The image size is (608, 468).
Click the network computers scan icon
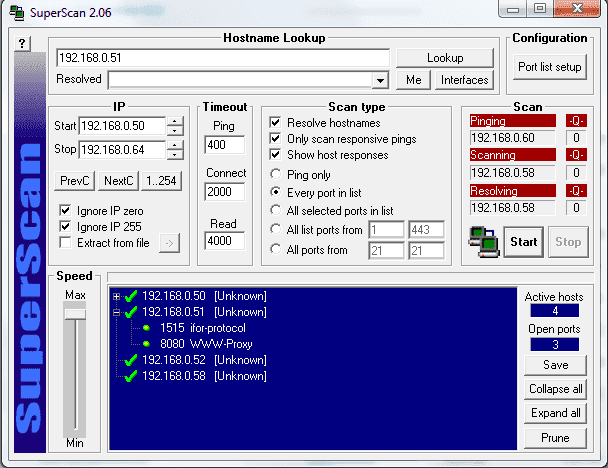[485, 241]
